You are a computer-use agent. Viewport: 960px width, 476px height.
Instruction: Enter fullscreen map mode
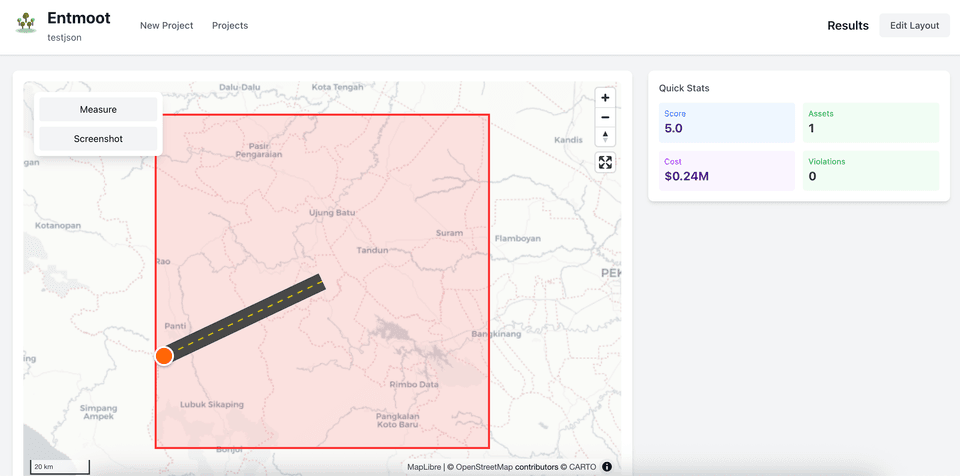tap(605, 163)
